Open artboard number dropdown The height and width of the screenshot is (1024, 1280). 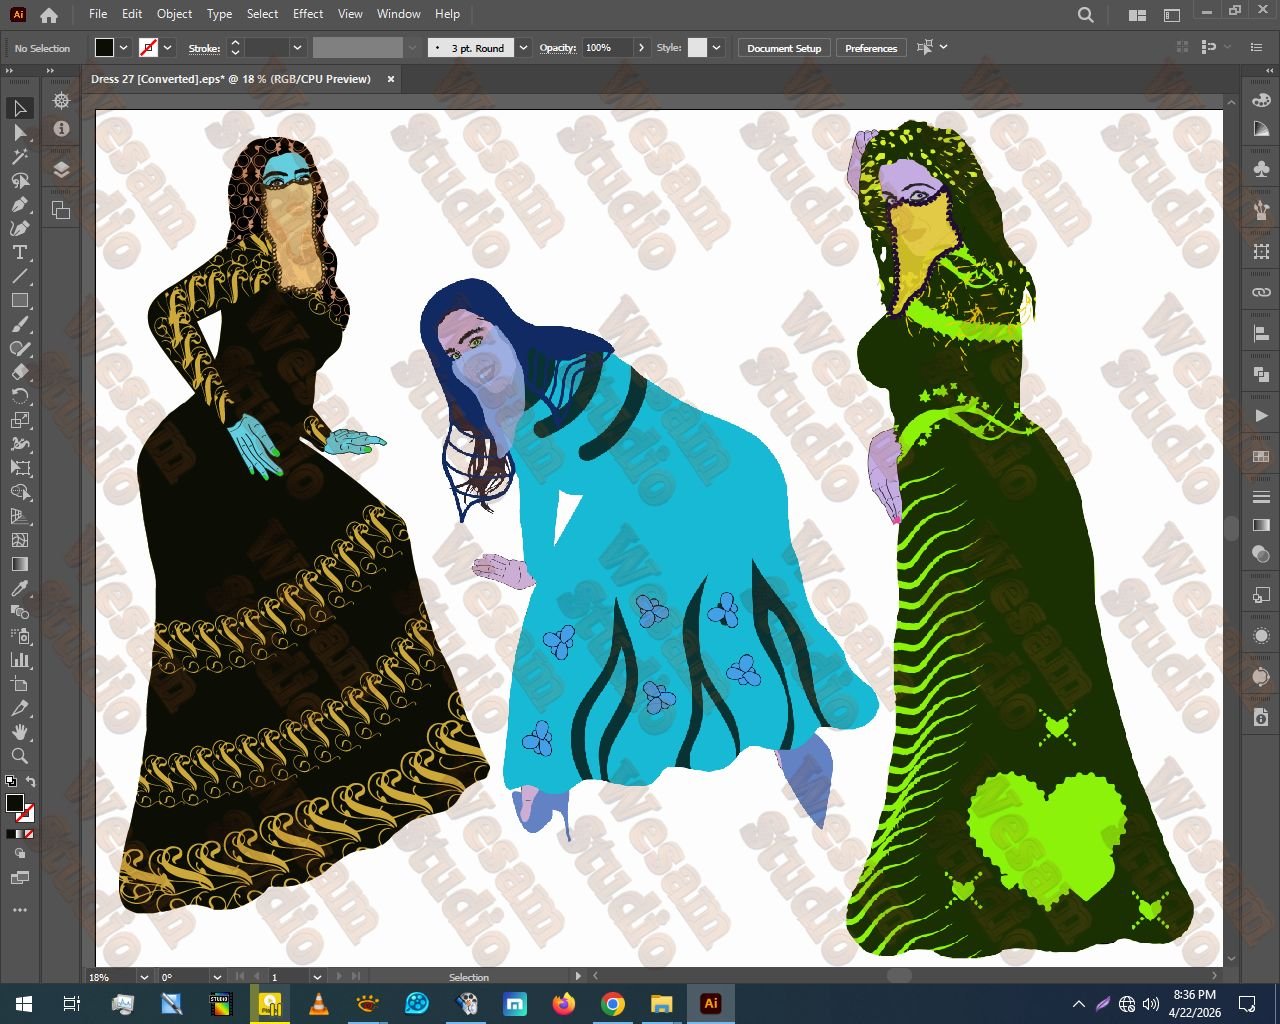317,977
